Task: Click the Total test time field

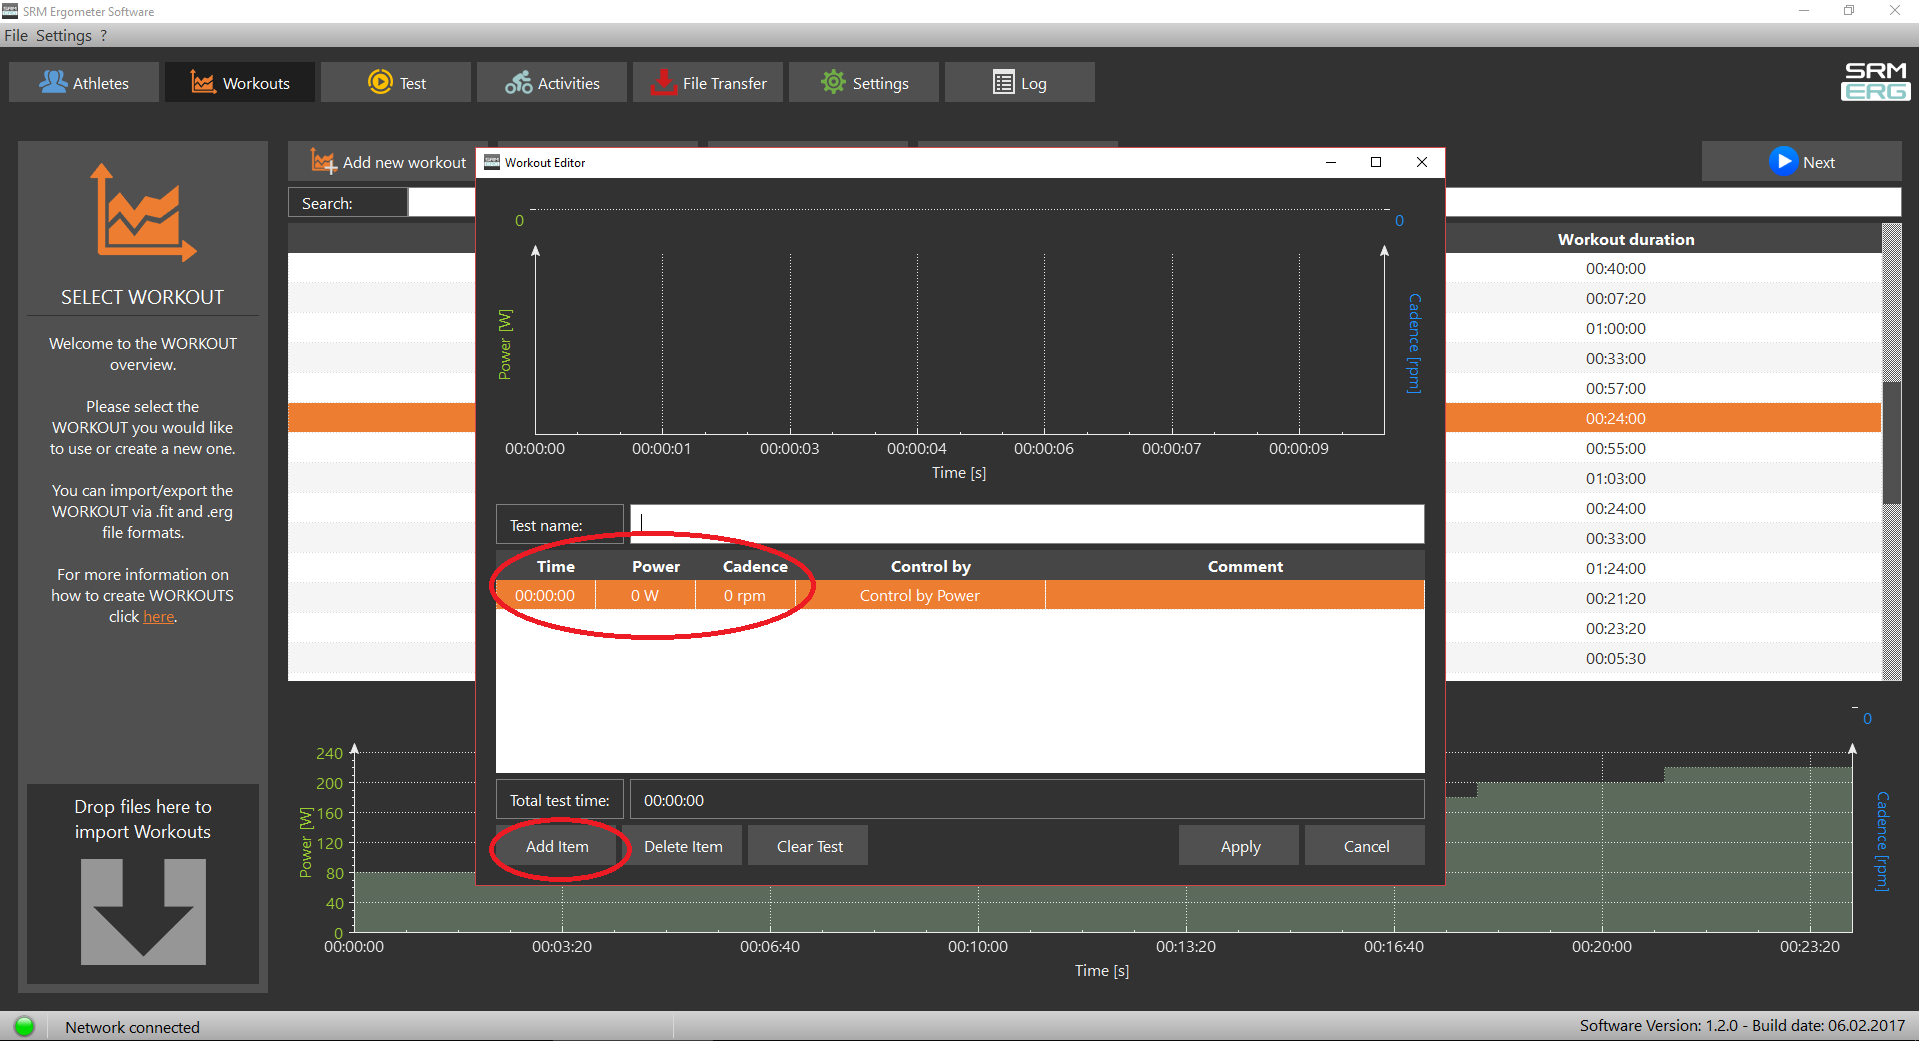Action: coord(1027,800)
